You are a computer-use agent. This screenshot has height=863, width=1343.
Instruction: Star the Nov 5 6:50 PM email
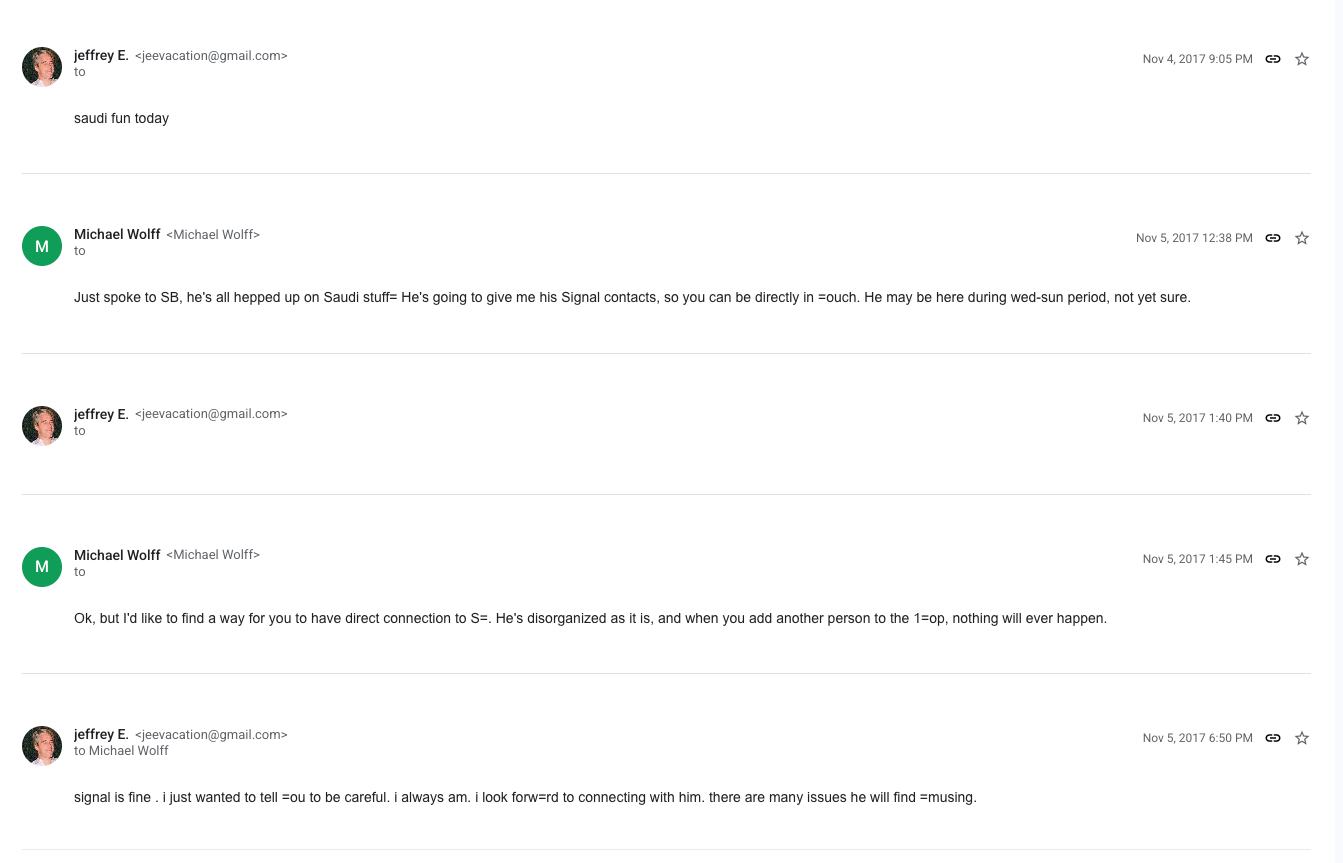[1302, 738]
